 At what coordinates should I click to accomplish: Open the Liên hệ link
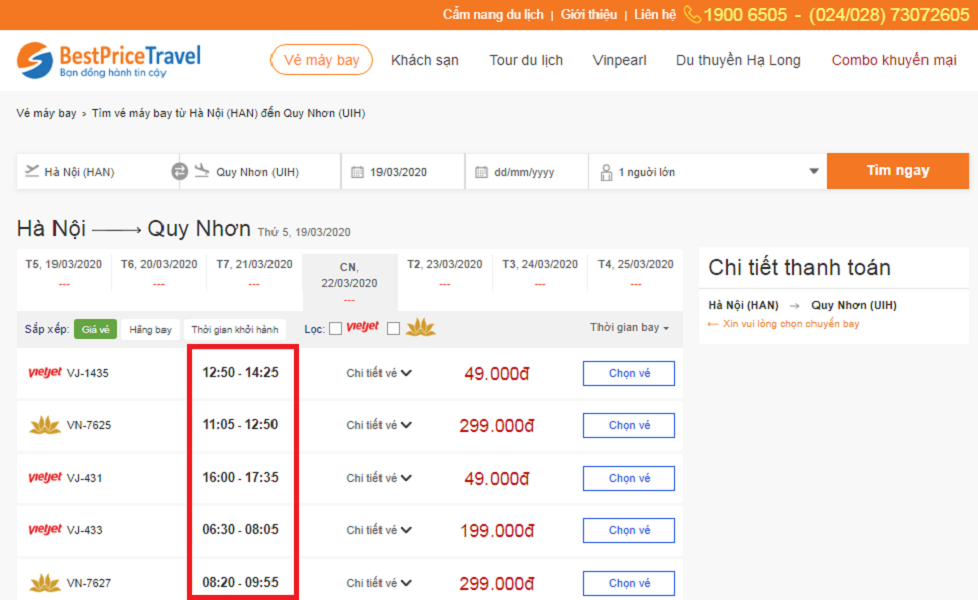(654, 14)
